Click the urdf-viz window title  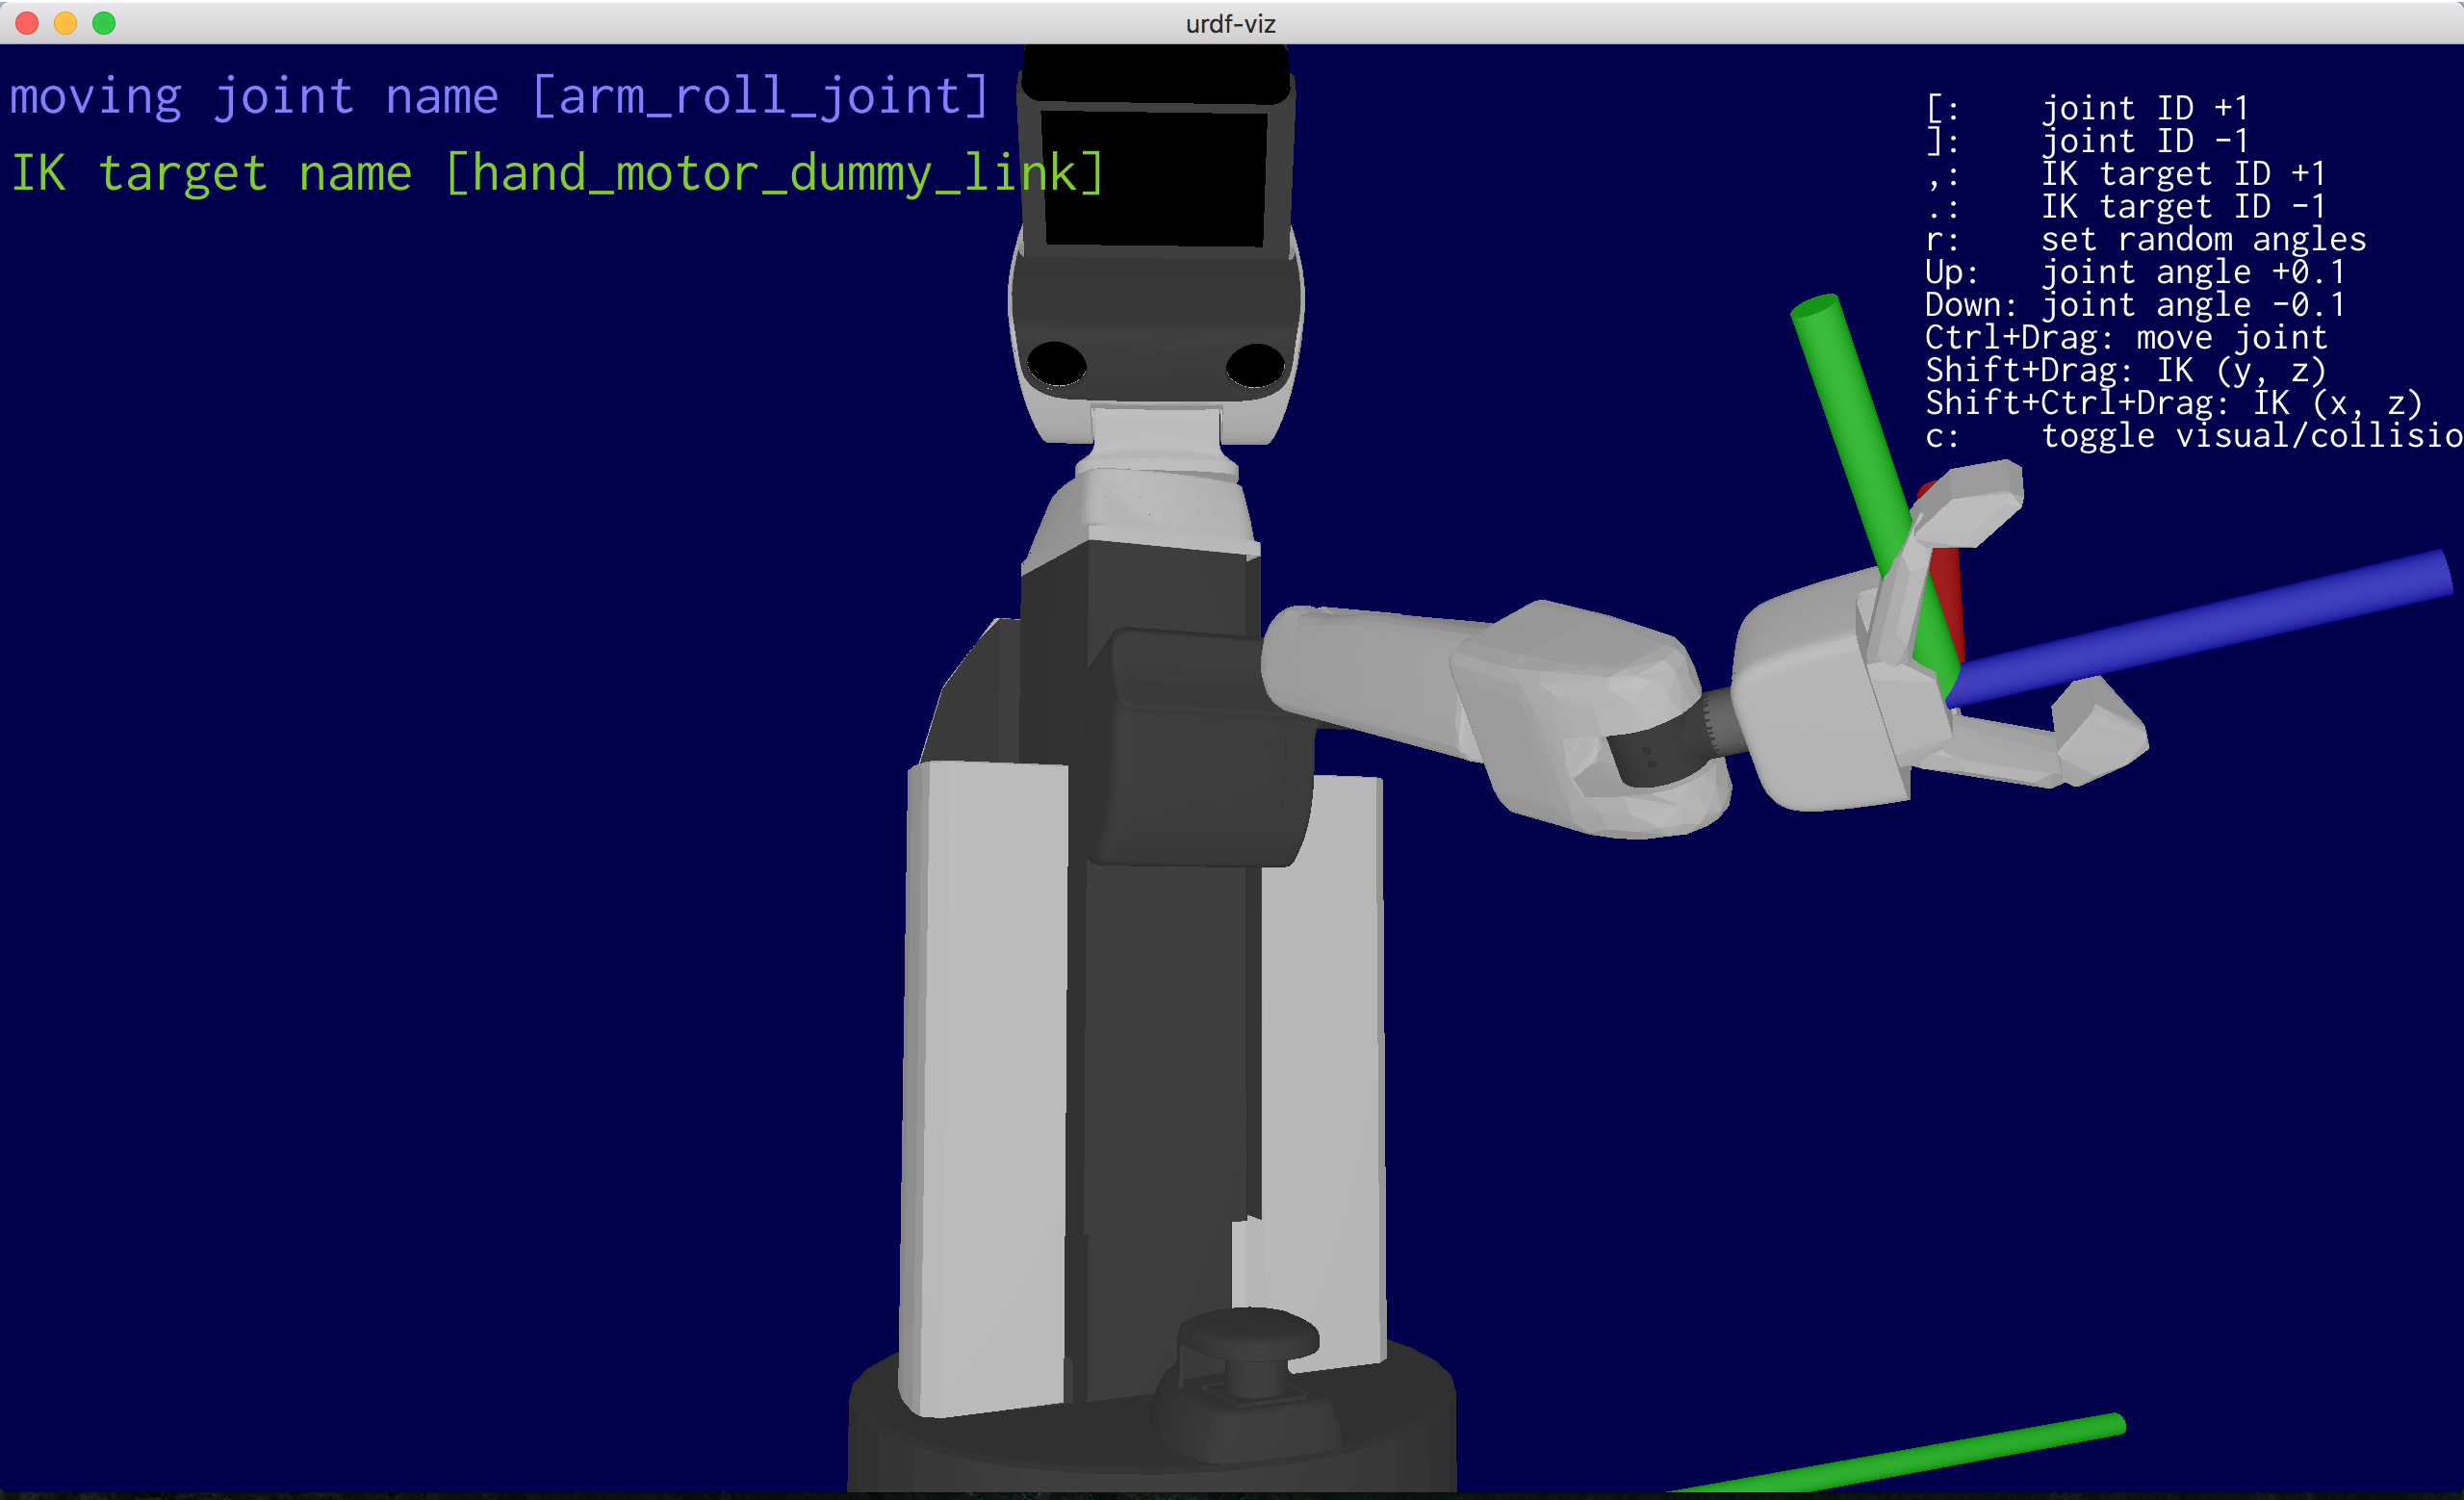tap(1230, 23)
